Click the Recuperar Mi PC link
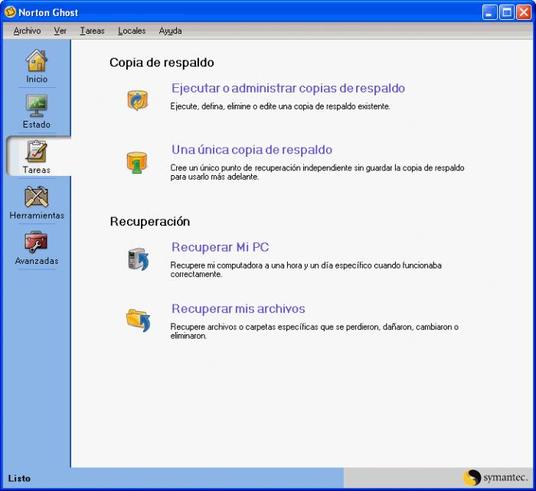Viewport: 536px width, 491px height. (x=220, y=247)
